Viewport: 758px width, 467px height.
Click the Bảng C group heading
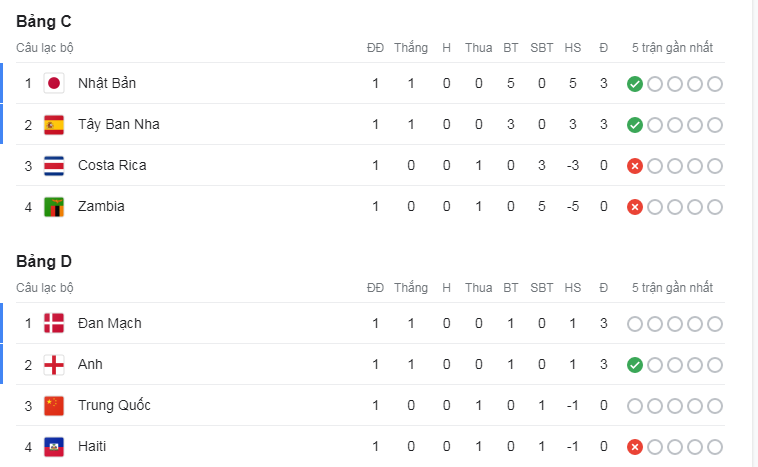tap(44, 21)
